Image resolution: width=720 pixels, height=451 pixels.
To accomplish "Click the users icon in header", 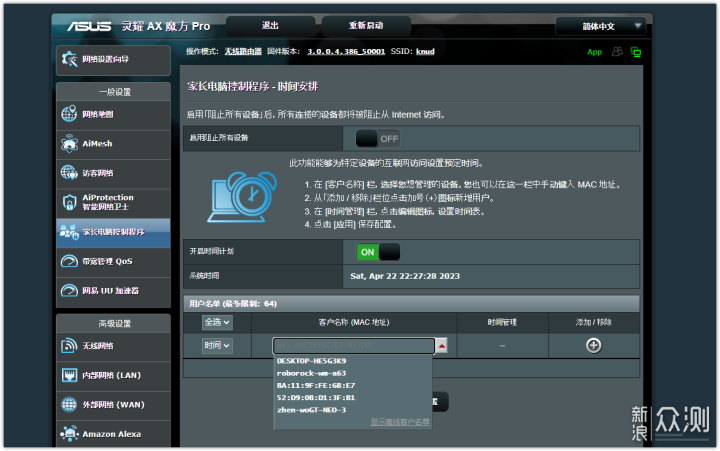I will [x=617, y=51].
